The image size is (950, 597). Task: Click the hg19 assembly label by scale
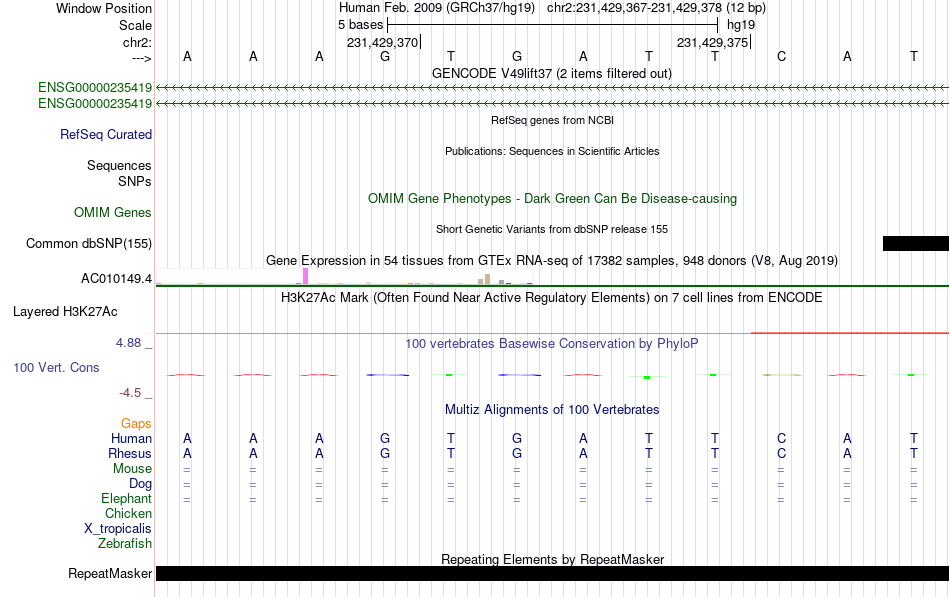[x=741, y=25]
